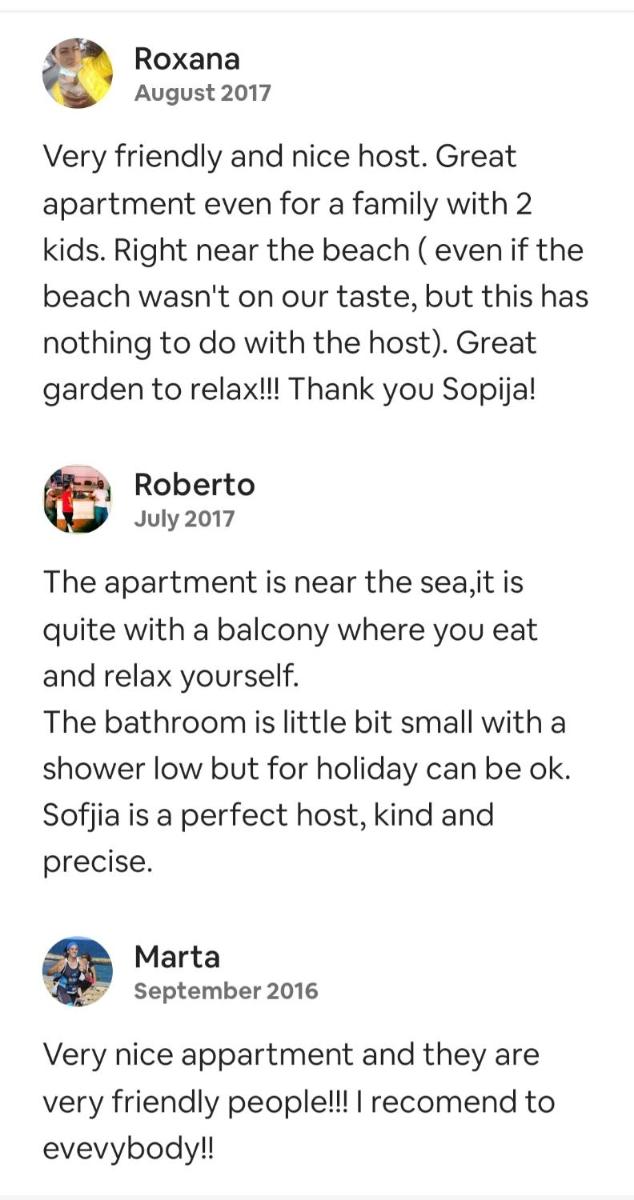Screen dimensions: 634x1200
Task: Open Roxana's profile picture
Action: (78, 74)
